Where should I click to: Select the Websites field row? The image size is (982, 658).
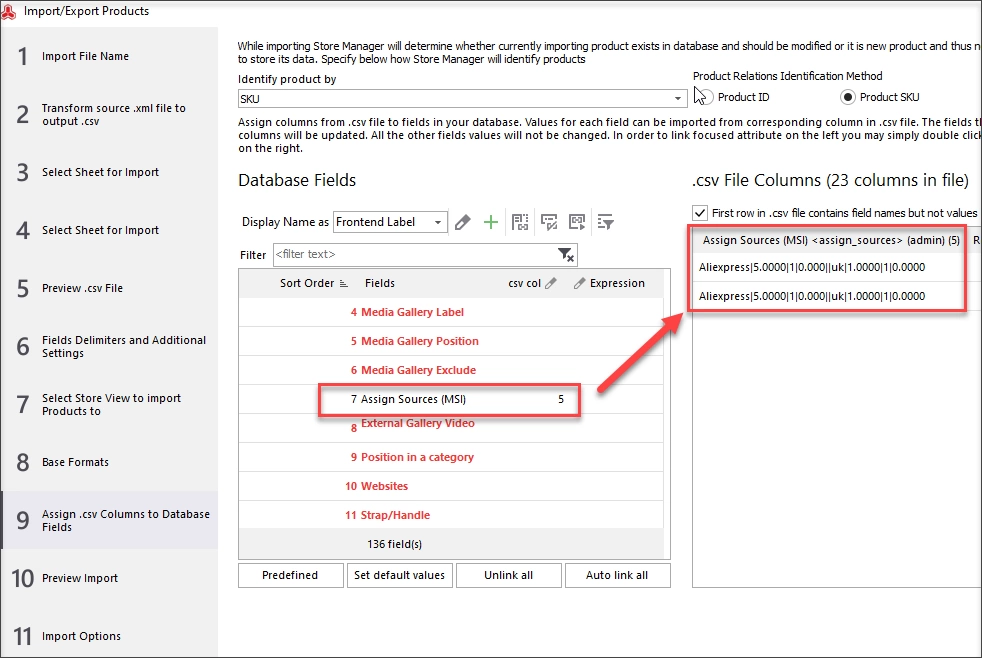[x=451, y=486]
